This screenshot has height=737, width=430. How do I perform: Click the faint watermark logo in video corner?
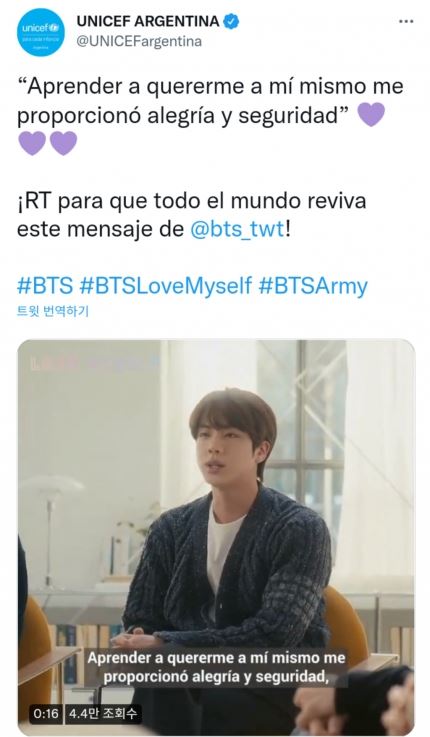(x=94, y=363)
